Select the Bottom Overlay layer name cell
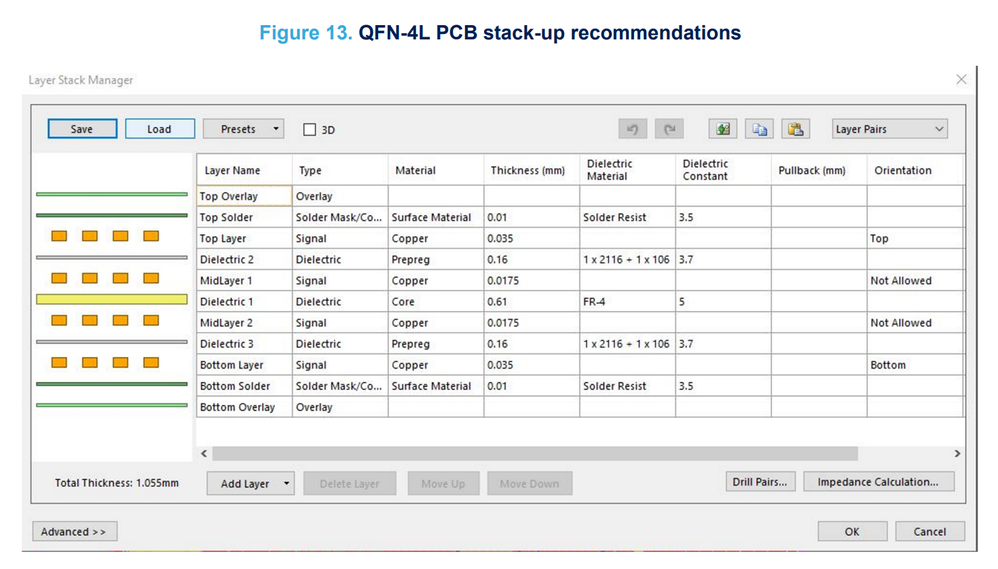Screen dimensions: 998x569 point(244,407)
